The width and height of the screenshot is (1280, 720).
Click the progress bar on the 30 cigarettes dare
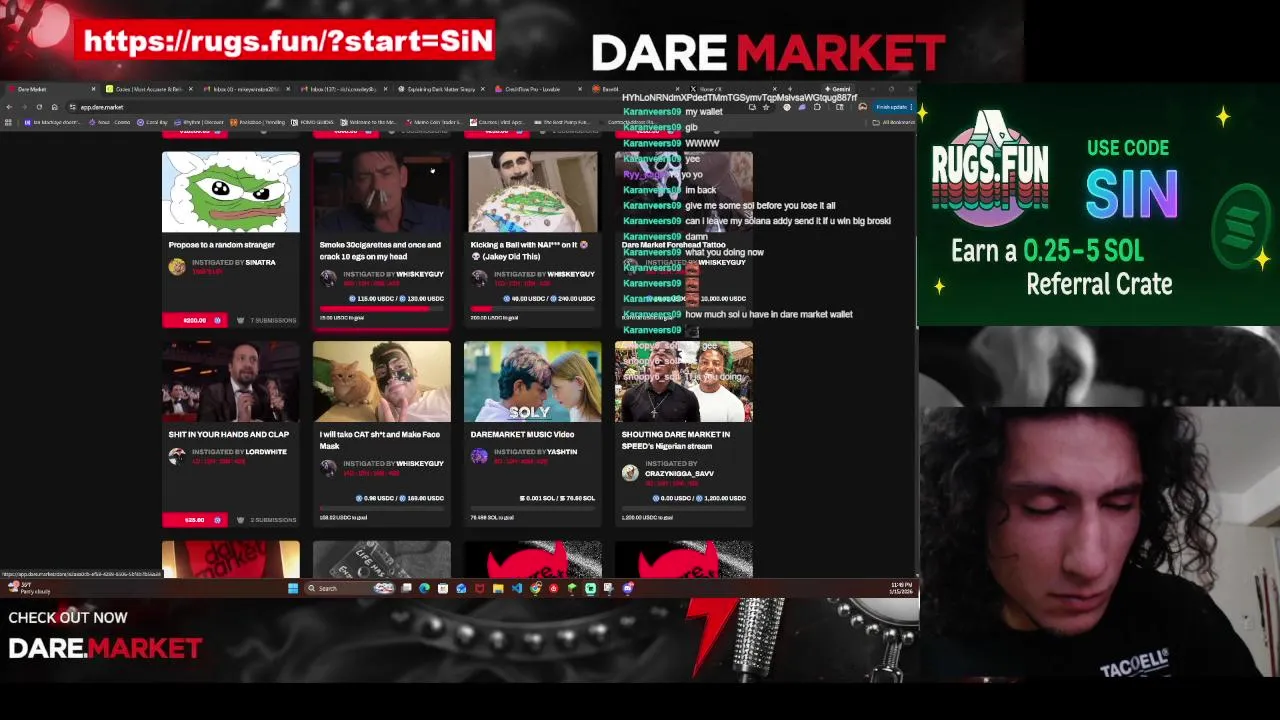click(x=382, y=309)
